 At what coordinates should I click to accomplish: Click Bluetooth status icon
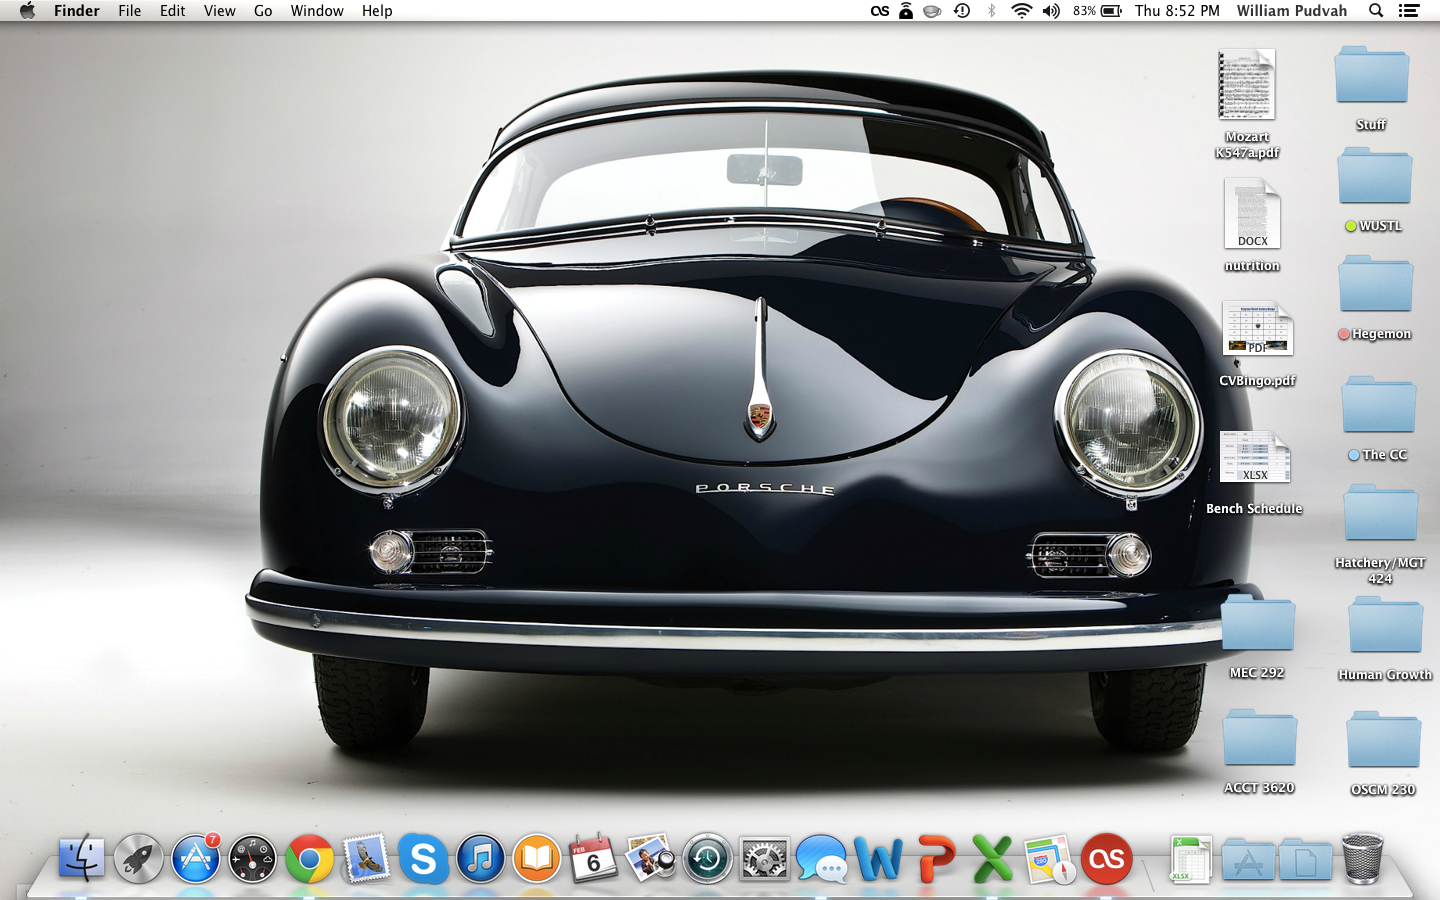pyautogui.click(x=991, y=11)
